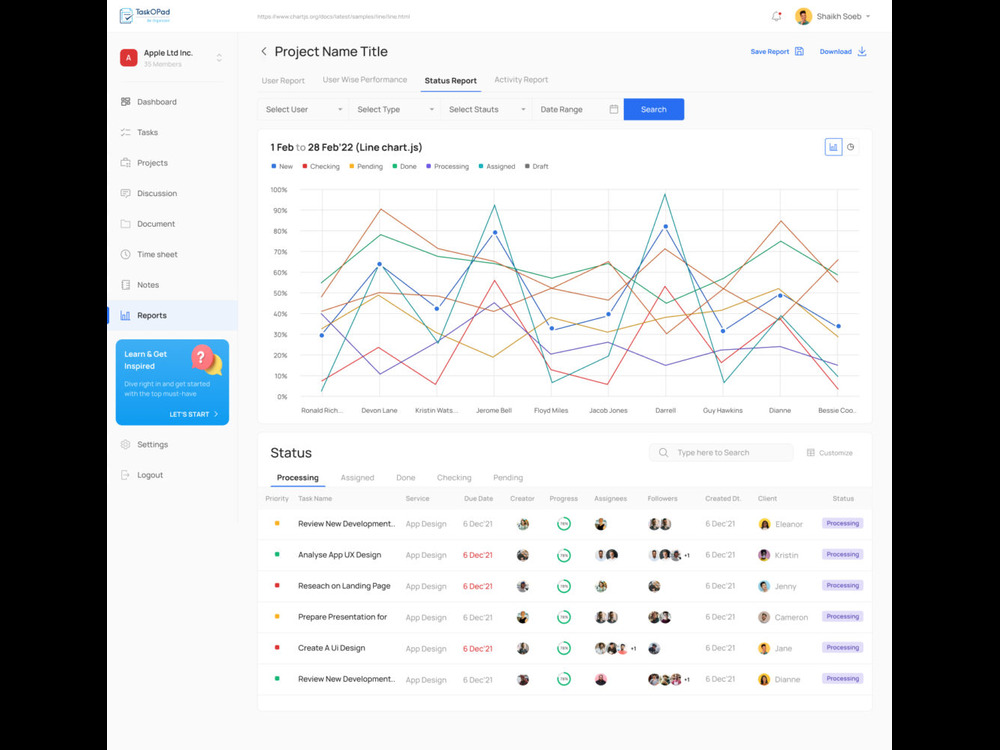The width and height of the screenshot is (1000, 750).
Task: Switch to the Activity Report tab
Action: coord(521,80)
